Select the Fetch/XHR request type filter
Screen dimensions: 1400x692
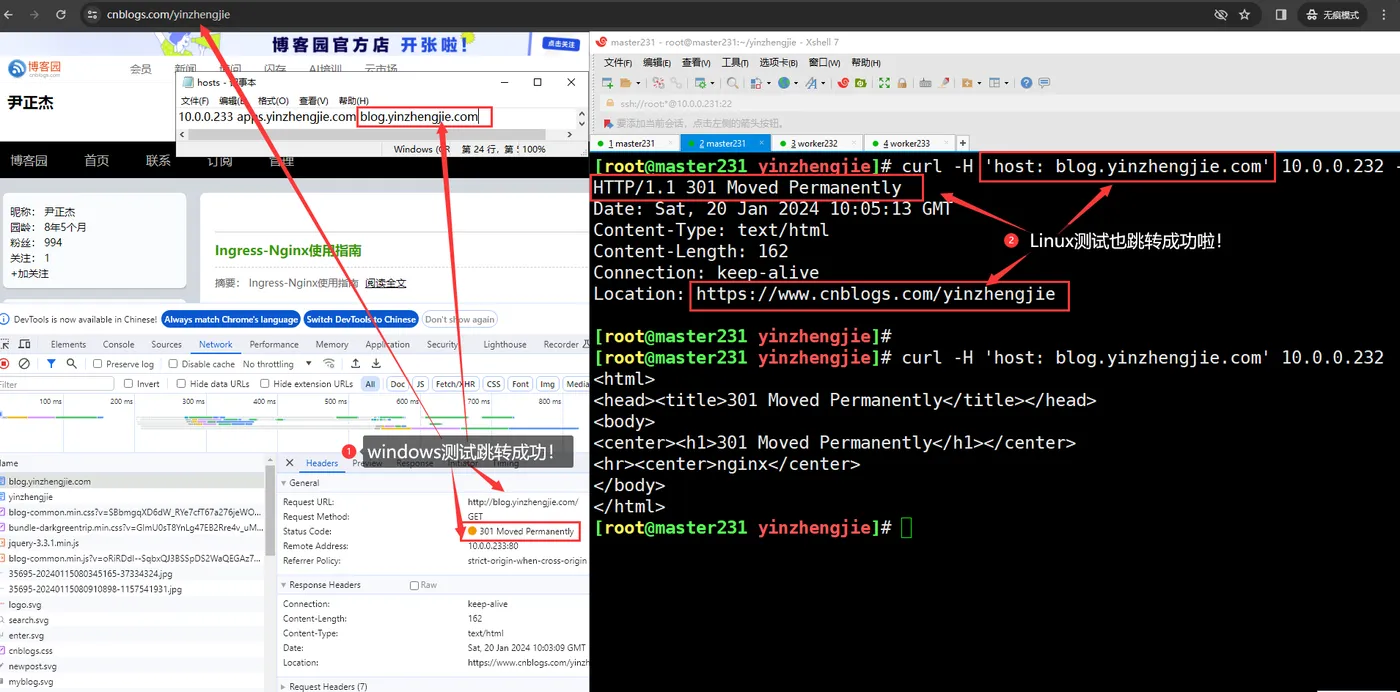point(455,384)
